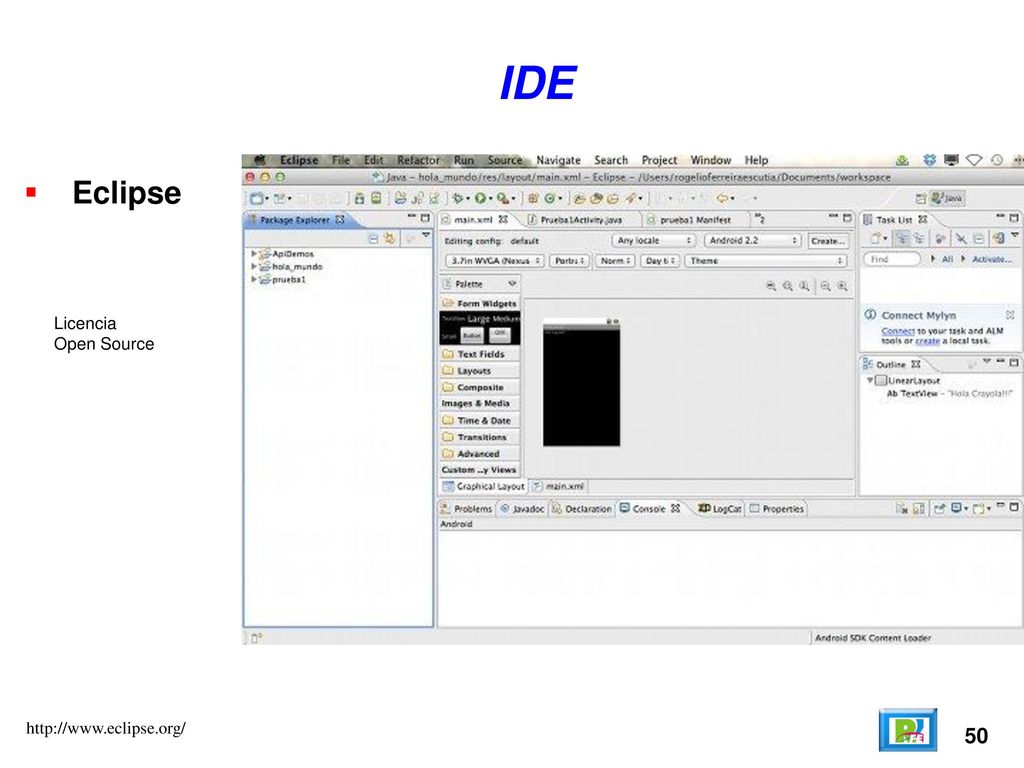Open the Android Virtual Device Manager icon
Viewport: 1024px width, 768px height.
[376, 199]
